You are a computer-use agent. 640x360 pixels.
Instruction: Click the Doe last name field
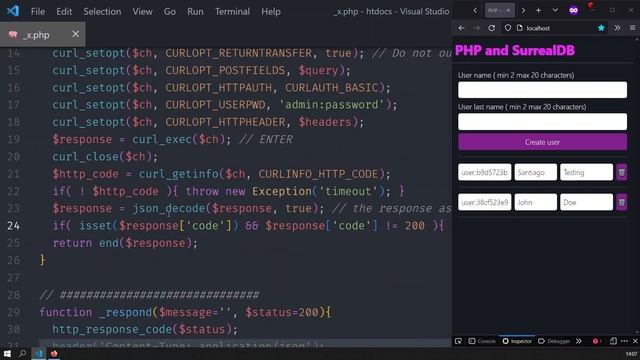[x=587, y=202]
